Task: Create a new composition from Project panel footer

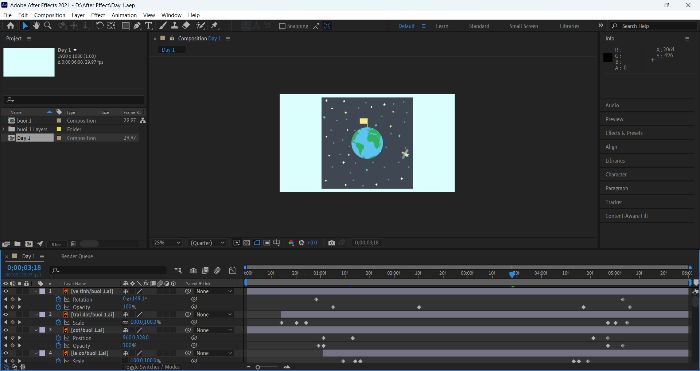Action: pyautogui.click(x=29, y=244)
